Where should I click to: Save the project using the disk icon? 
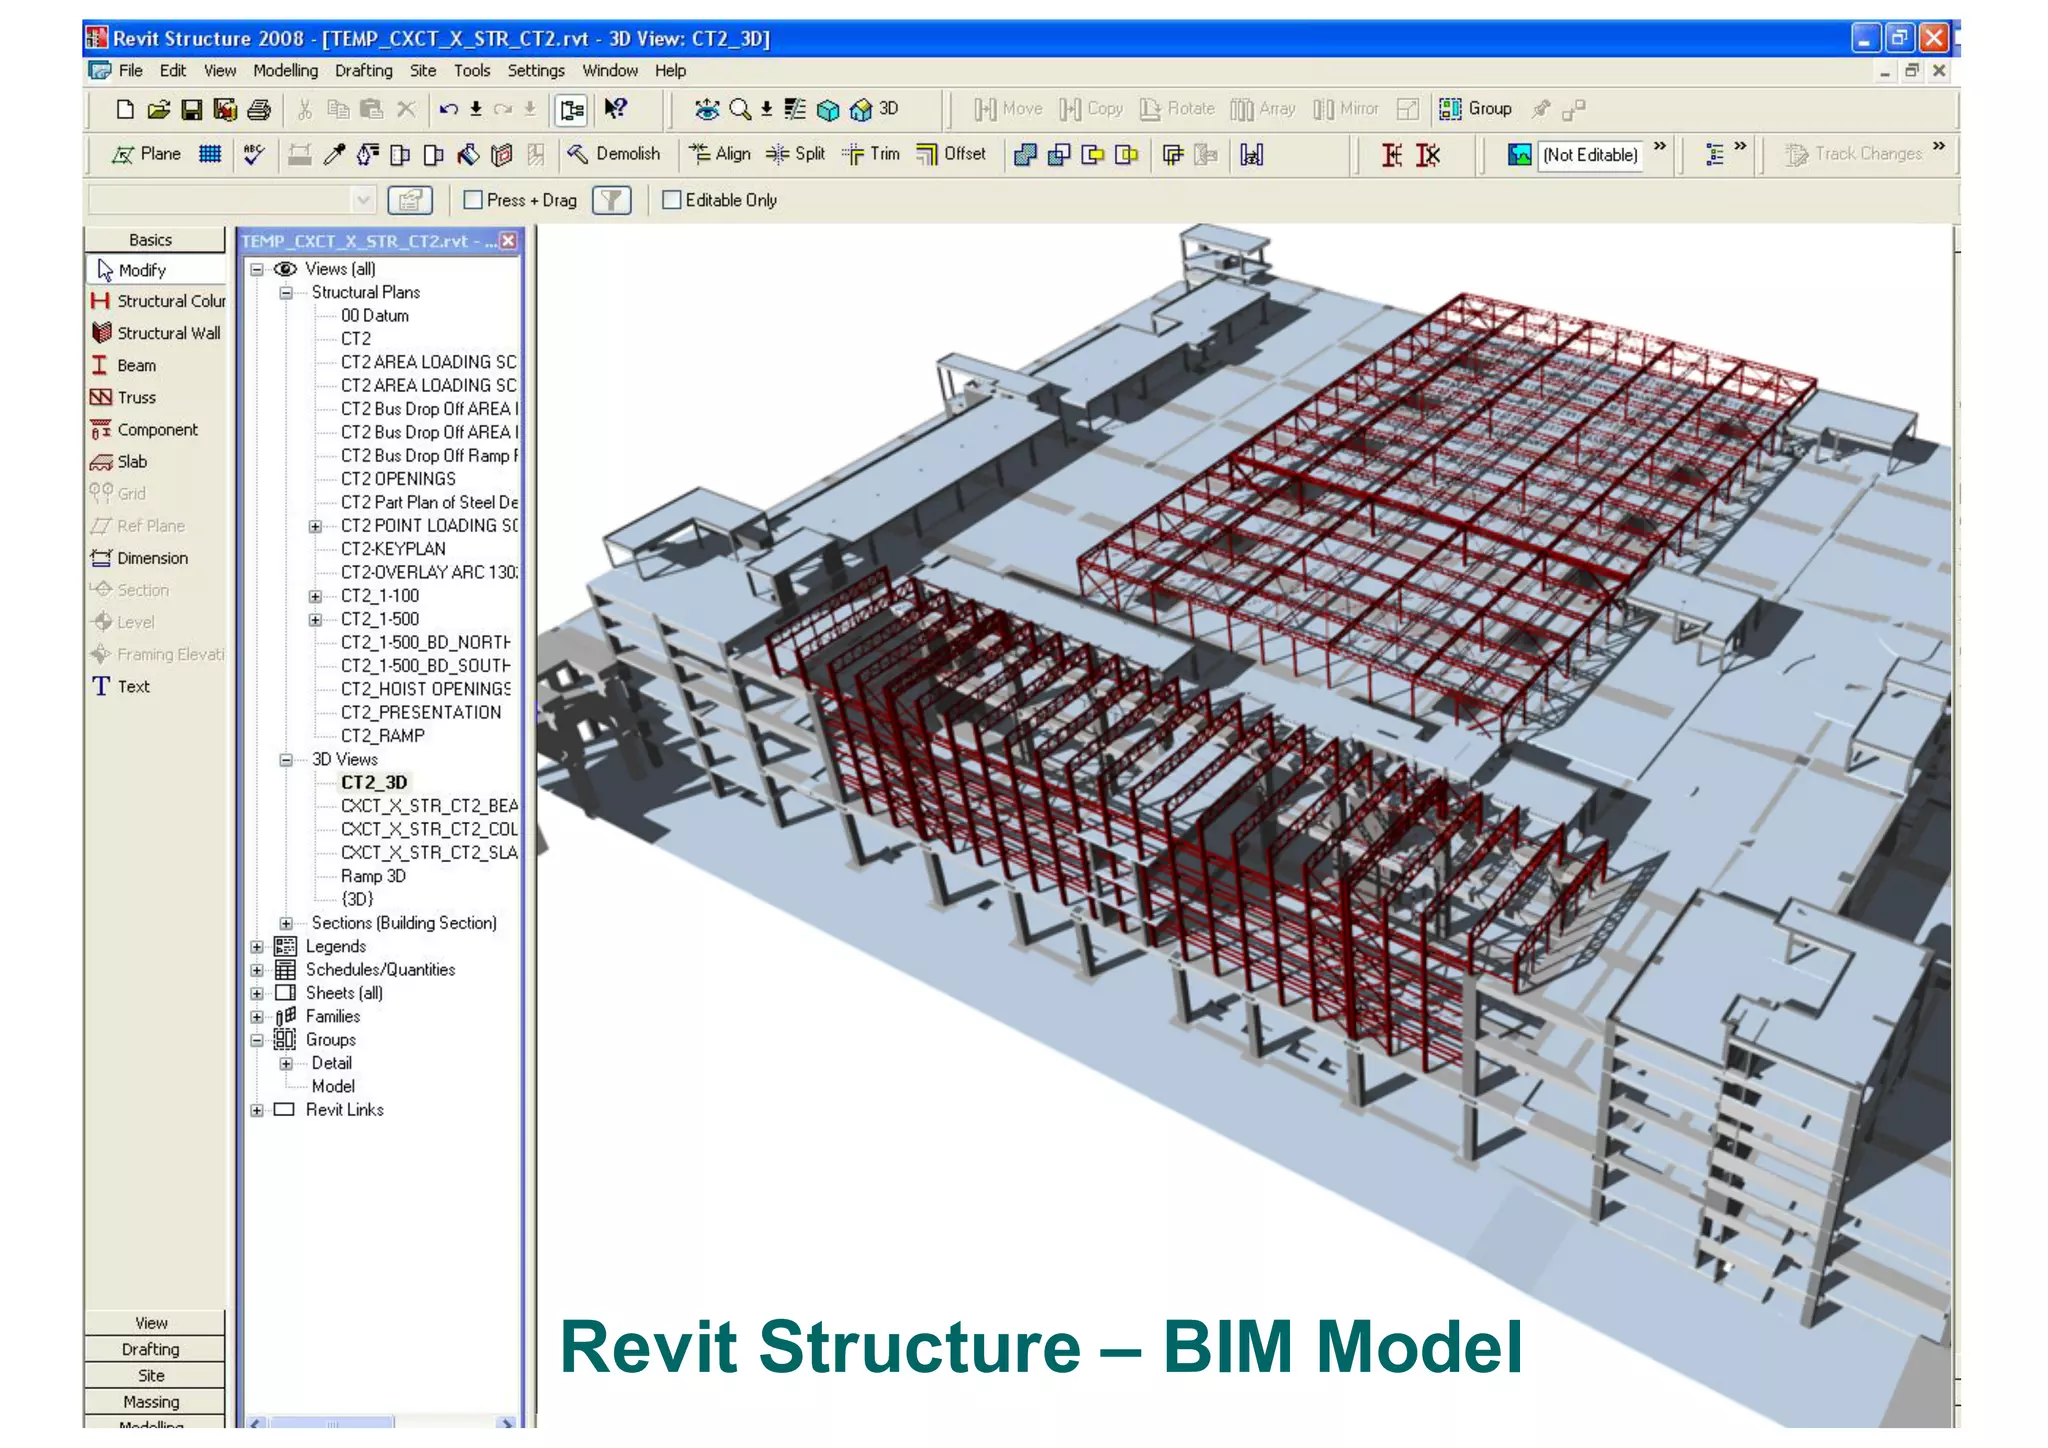click(191, 109)
